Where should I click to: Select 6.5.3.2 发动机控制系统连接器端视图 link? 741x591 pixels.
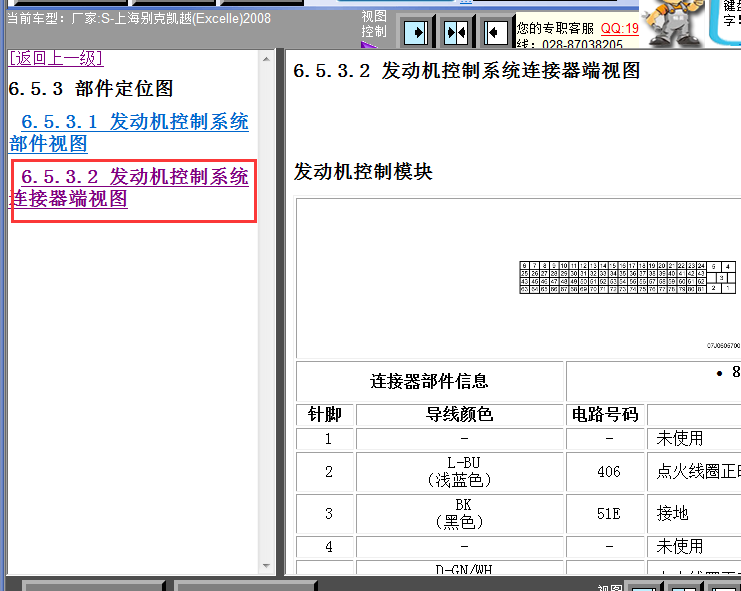tap(129, 187)
